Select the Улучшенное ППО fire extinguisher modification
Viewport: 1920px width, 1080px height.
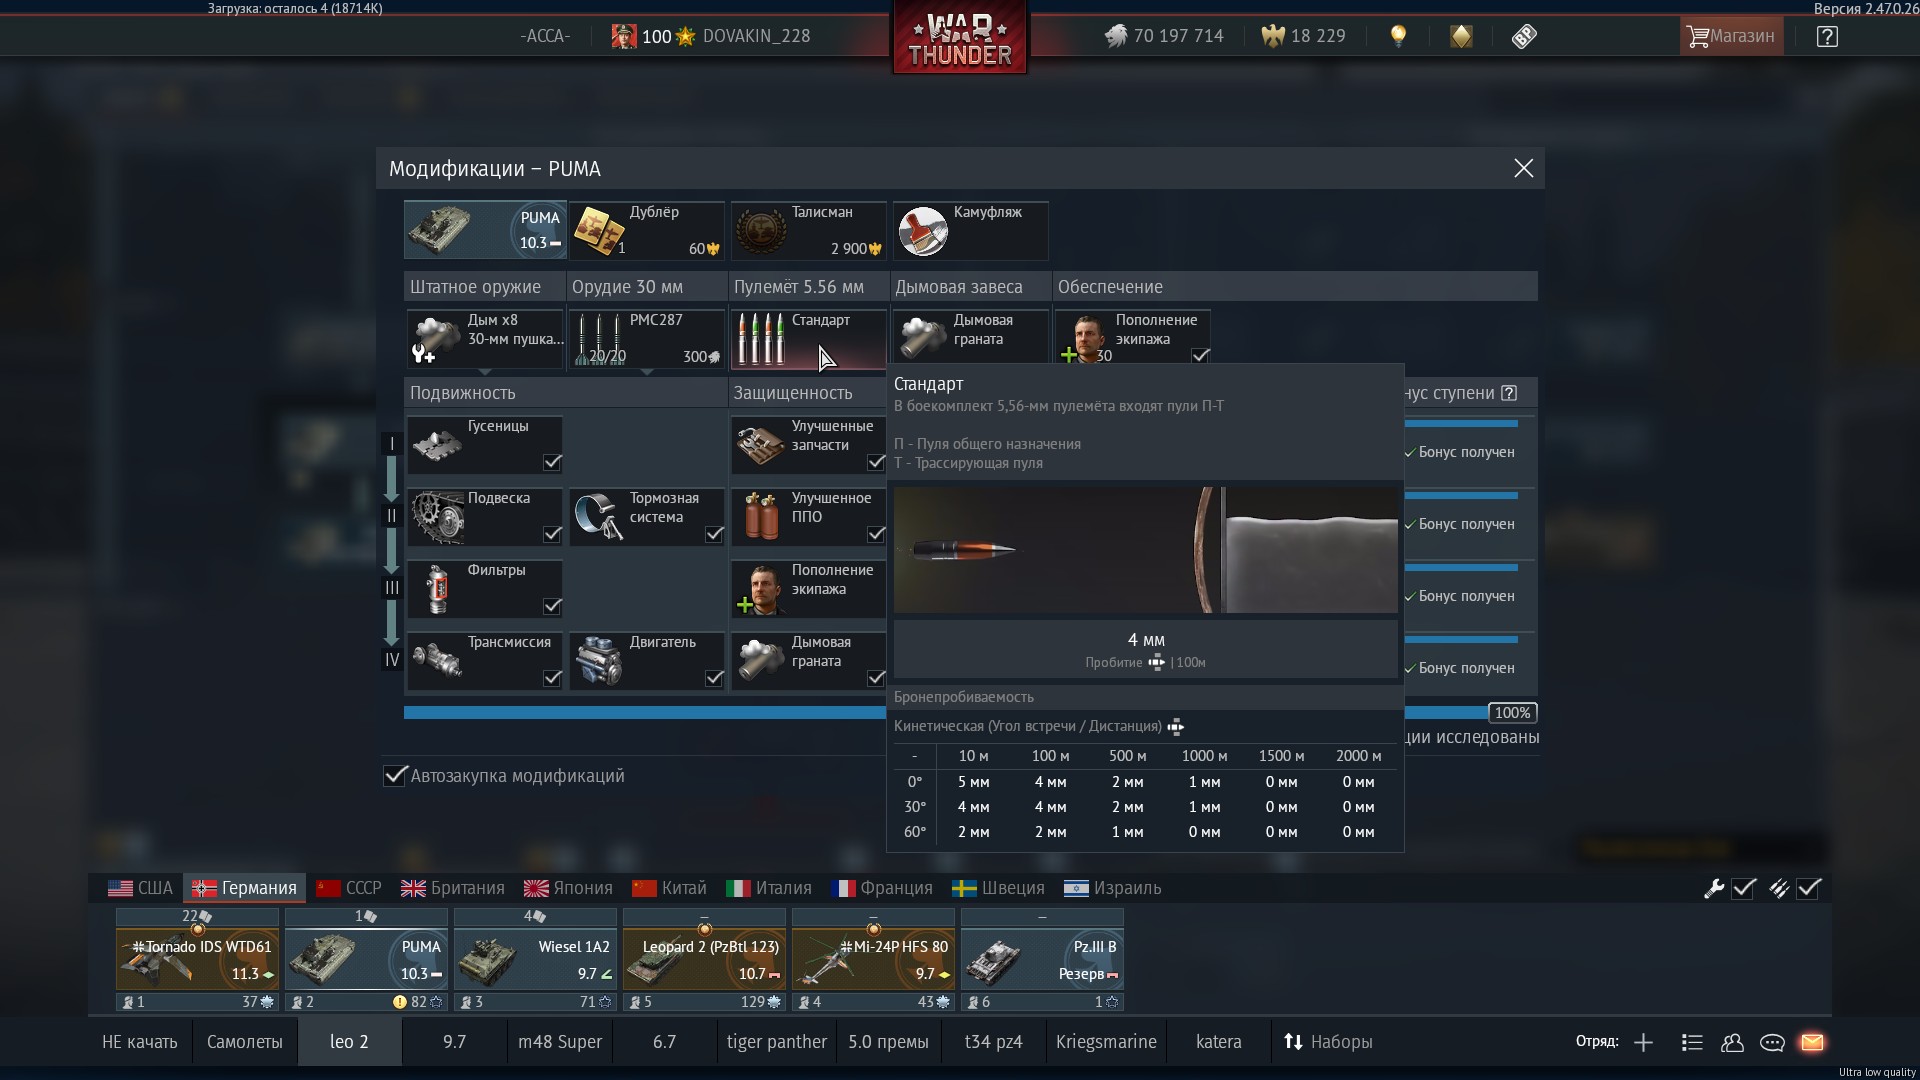808,516
